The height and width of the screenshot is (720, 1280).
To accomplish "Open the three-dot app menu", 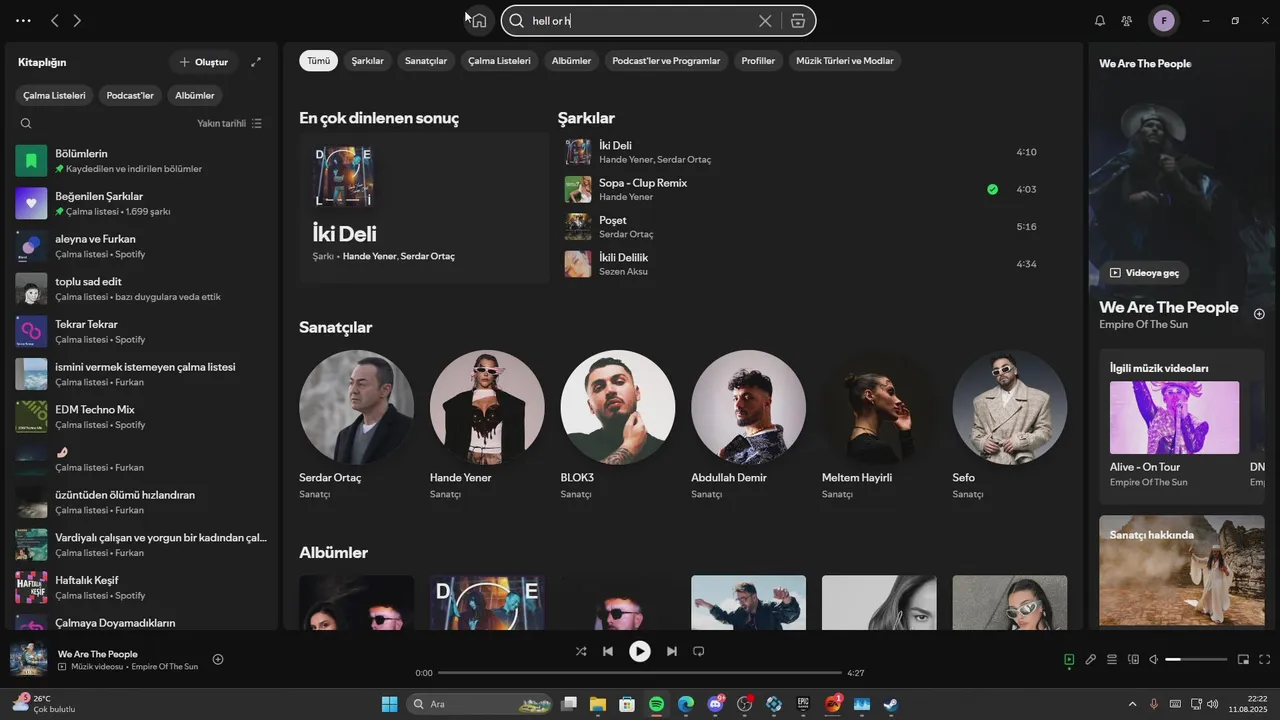I will pos(23,20).
